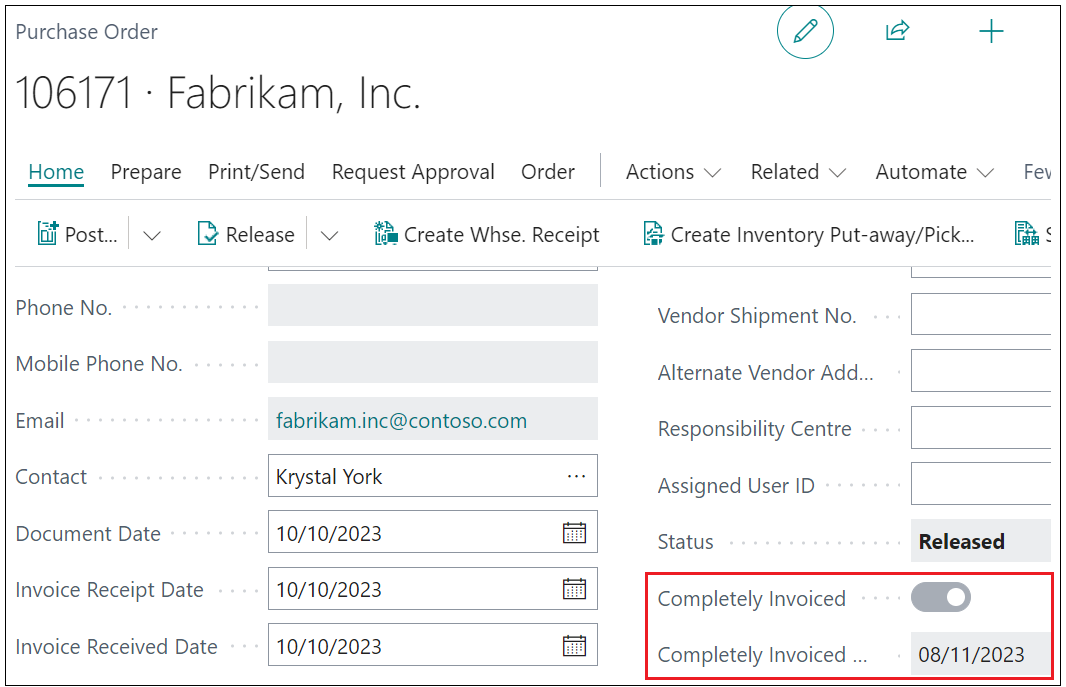Click the Vendor Shipment No. input field

tap(981, 314)
